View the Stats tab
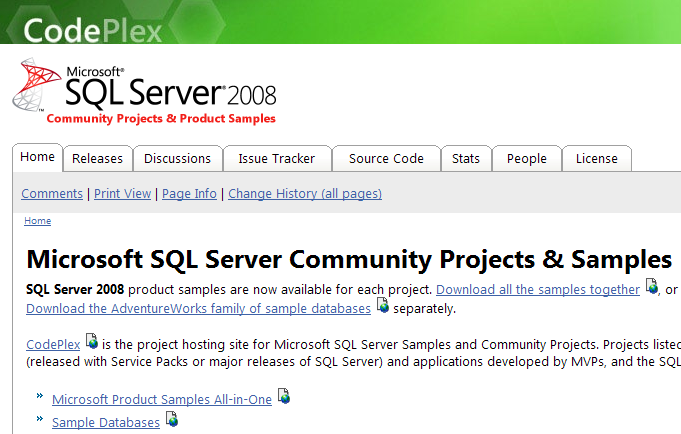 point(466,159)
